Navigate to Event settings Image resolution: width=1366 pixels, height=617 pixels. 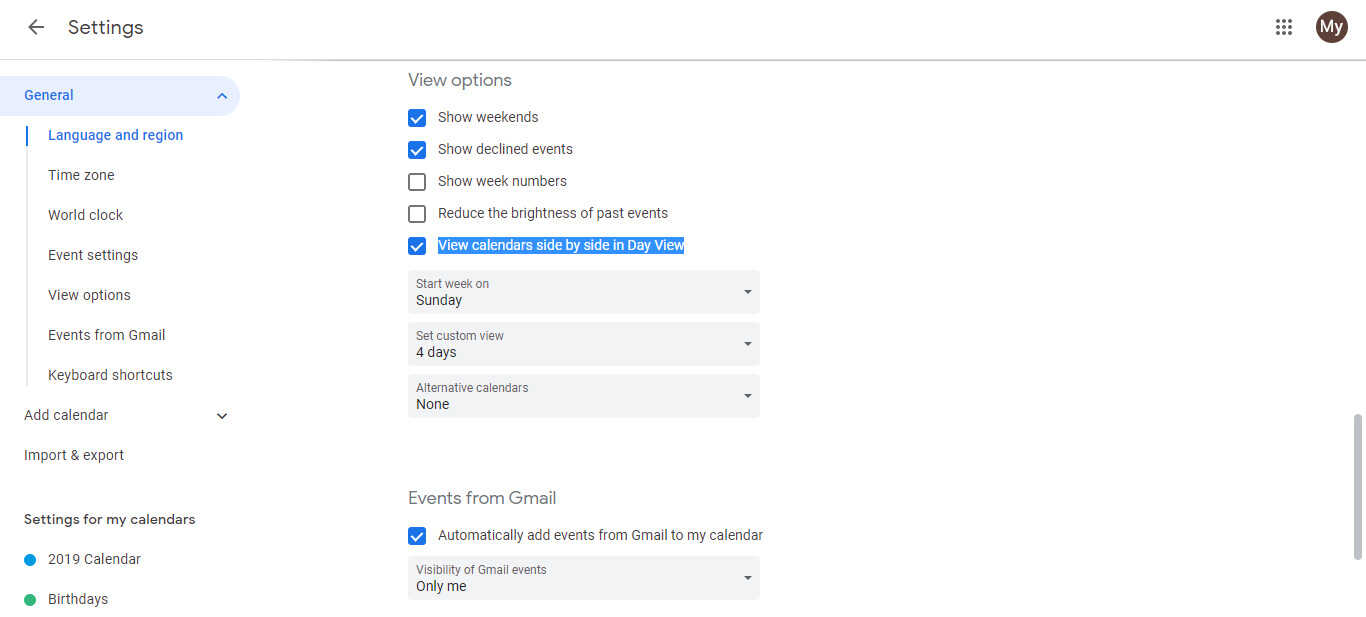pyautogui.click(x=93, y=255)
